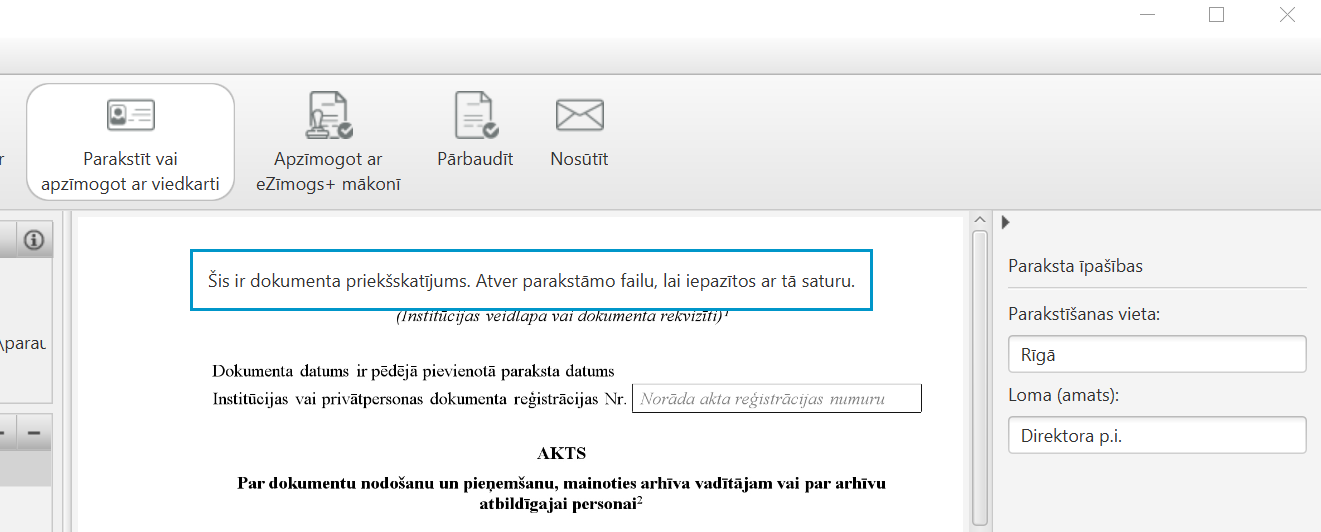Click Parakstīt vai apzīmogot ar viedkarti
This screenshot has height=532, width=1321.
(x=130, y=141)
